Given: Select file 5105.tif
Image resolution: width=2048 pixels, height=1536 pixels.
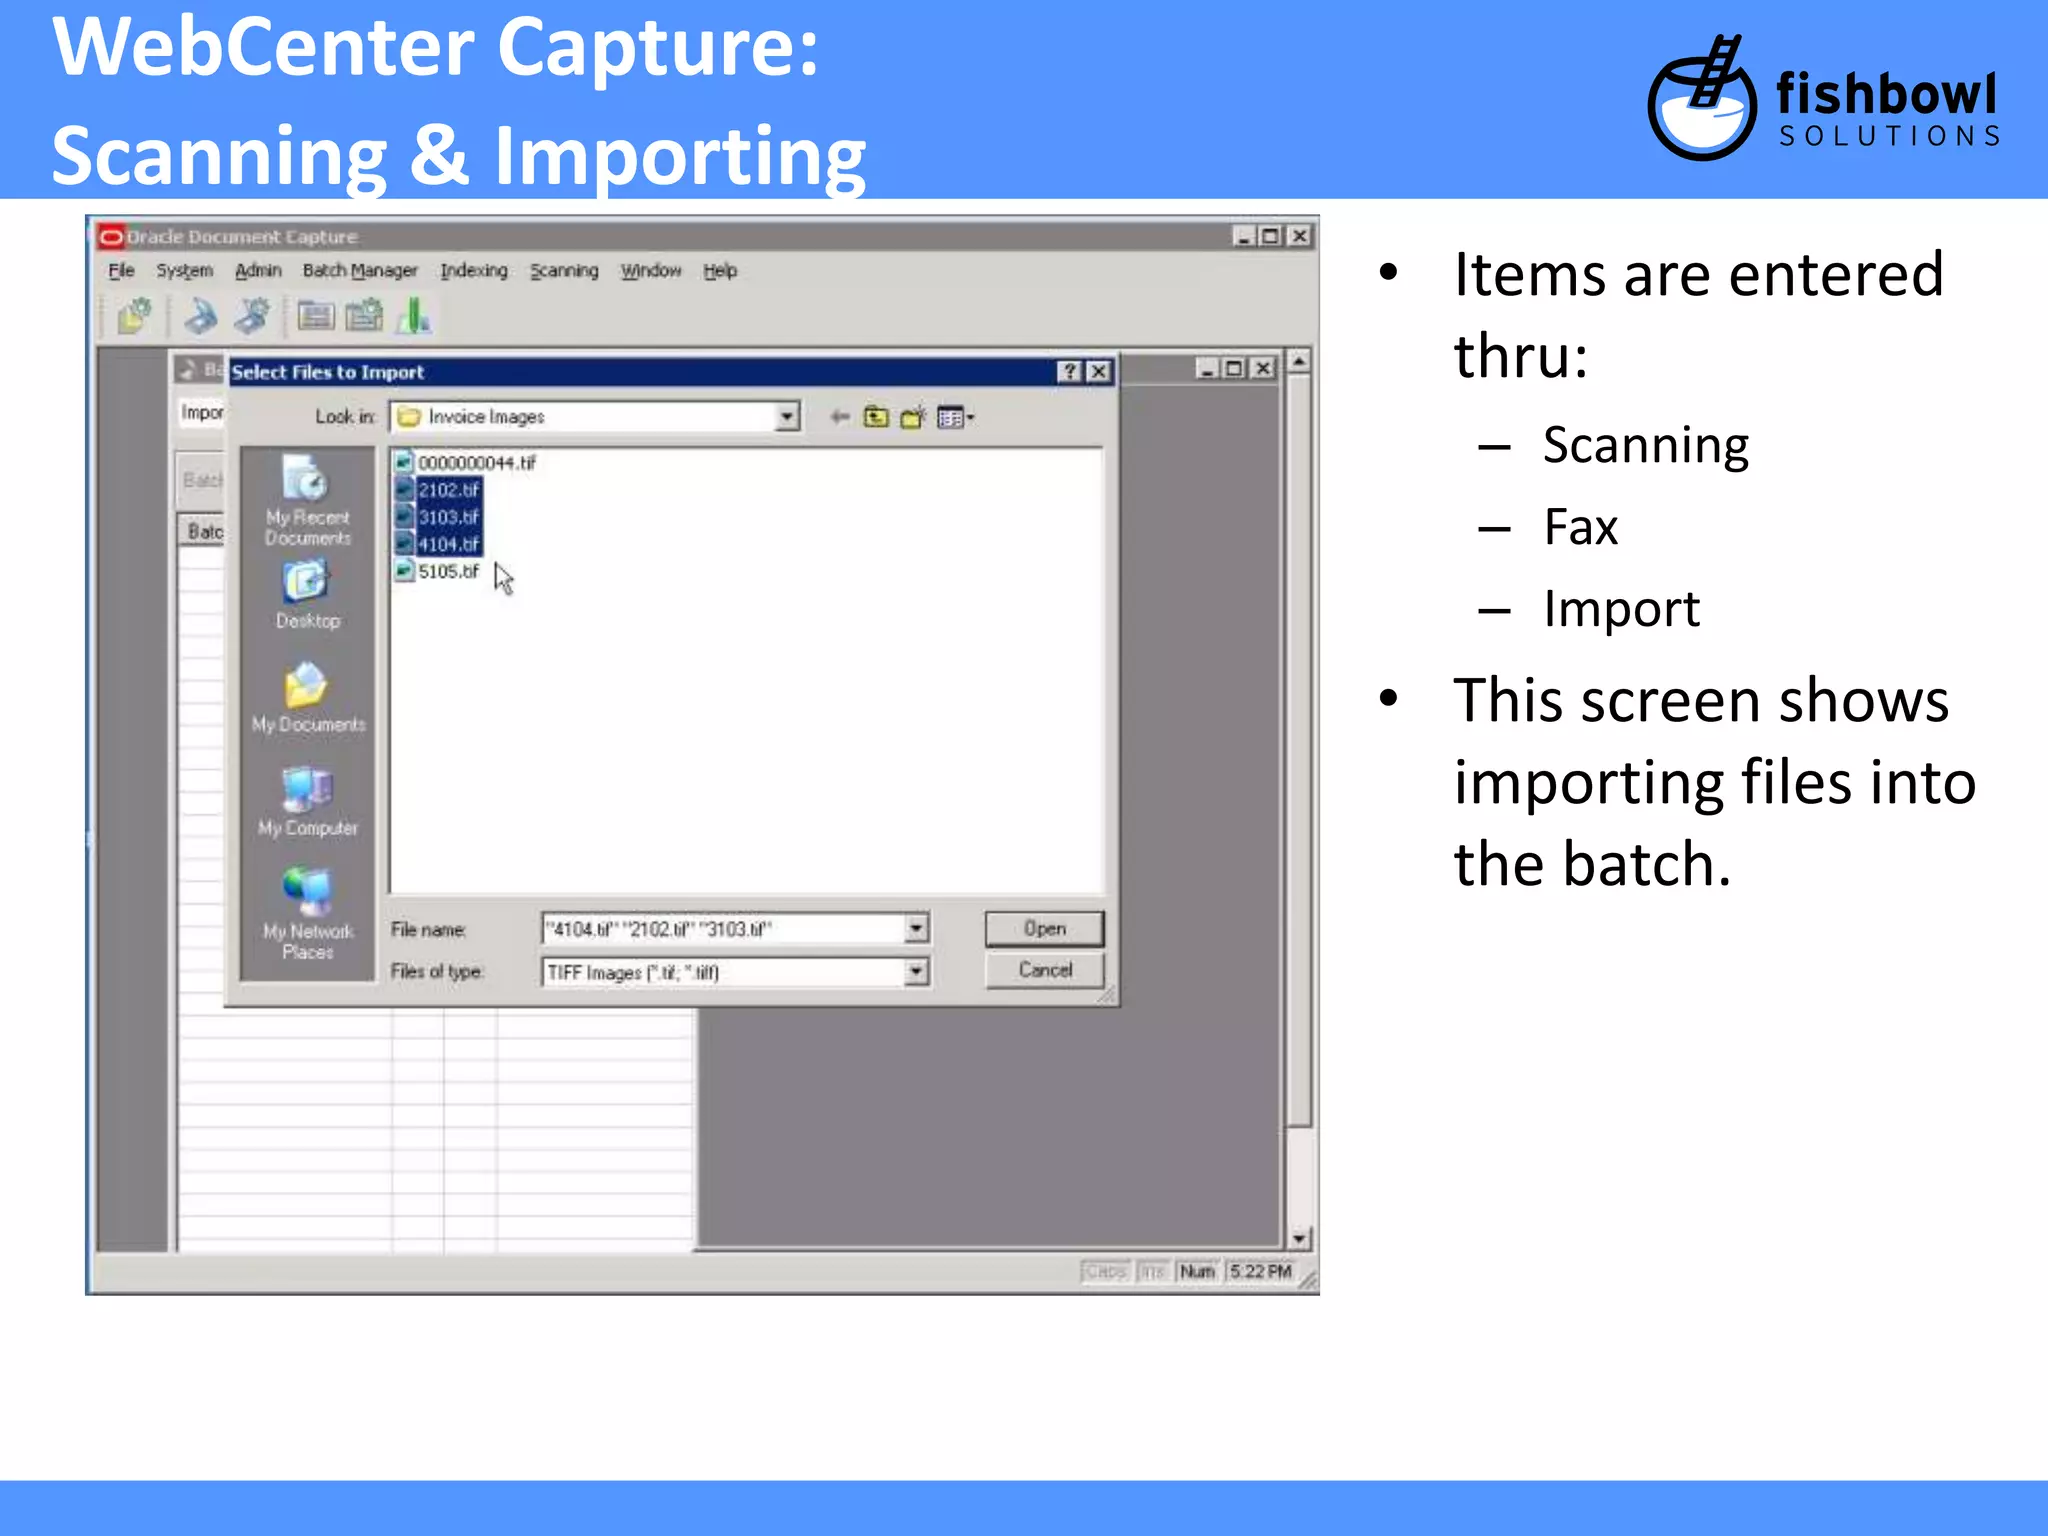Looking at the screenshot, I should point(438,571).
